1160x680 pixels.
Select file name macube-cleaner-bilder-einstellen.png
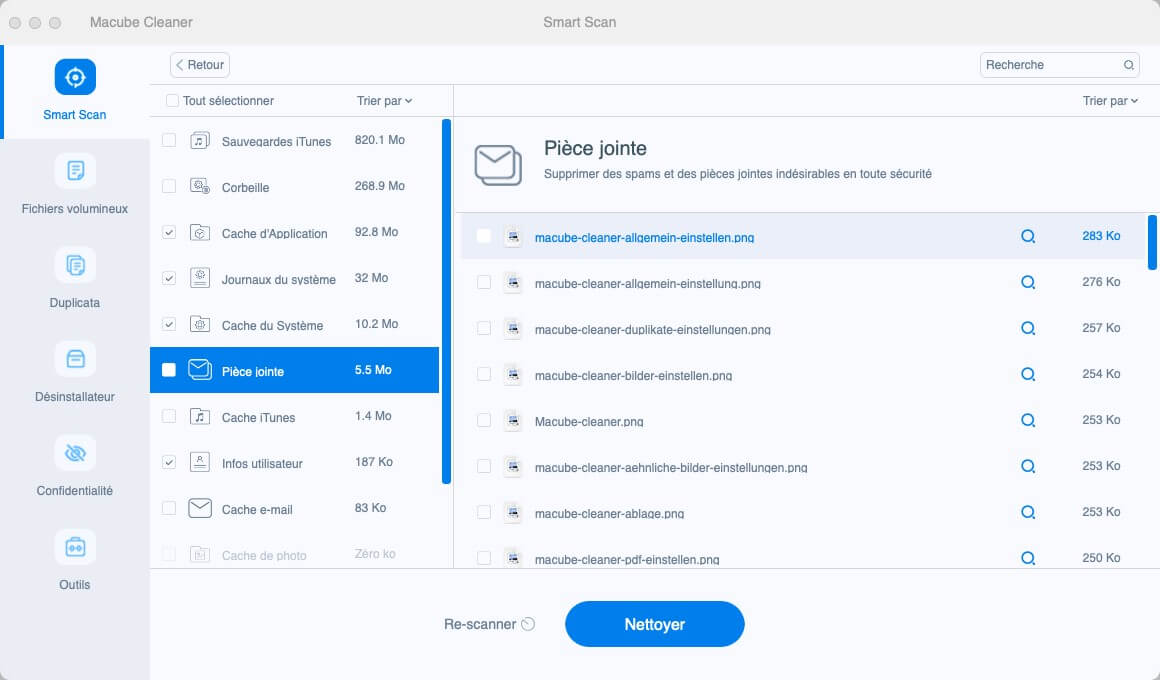coord(633,375)
